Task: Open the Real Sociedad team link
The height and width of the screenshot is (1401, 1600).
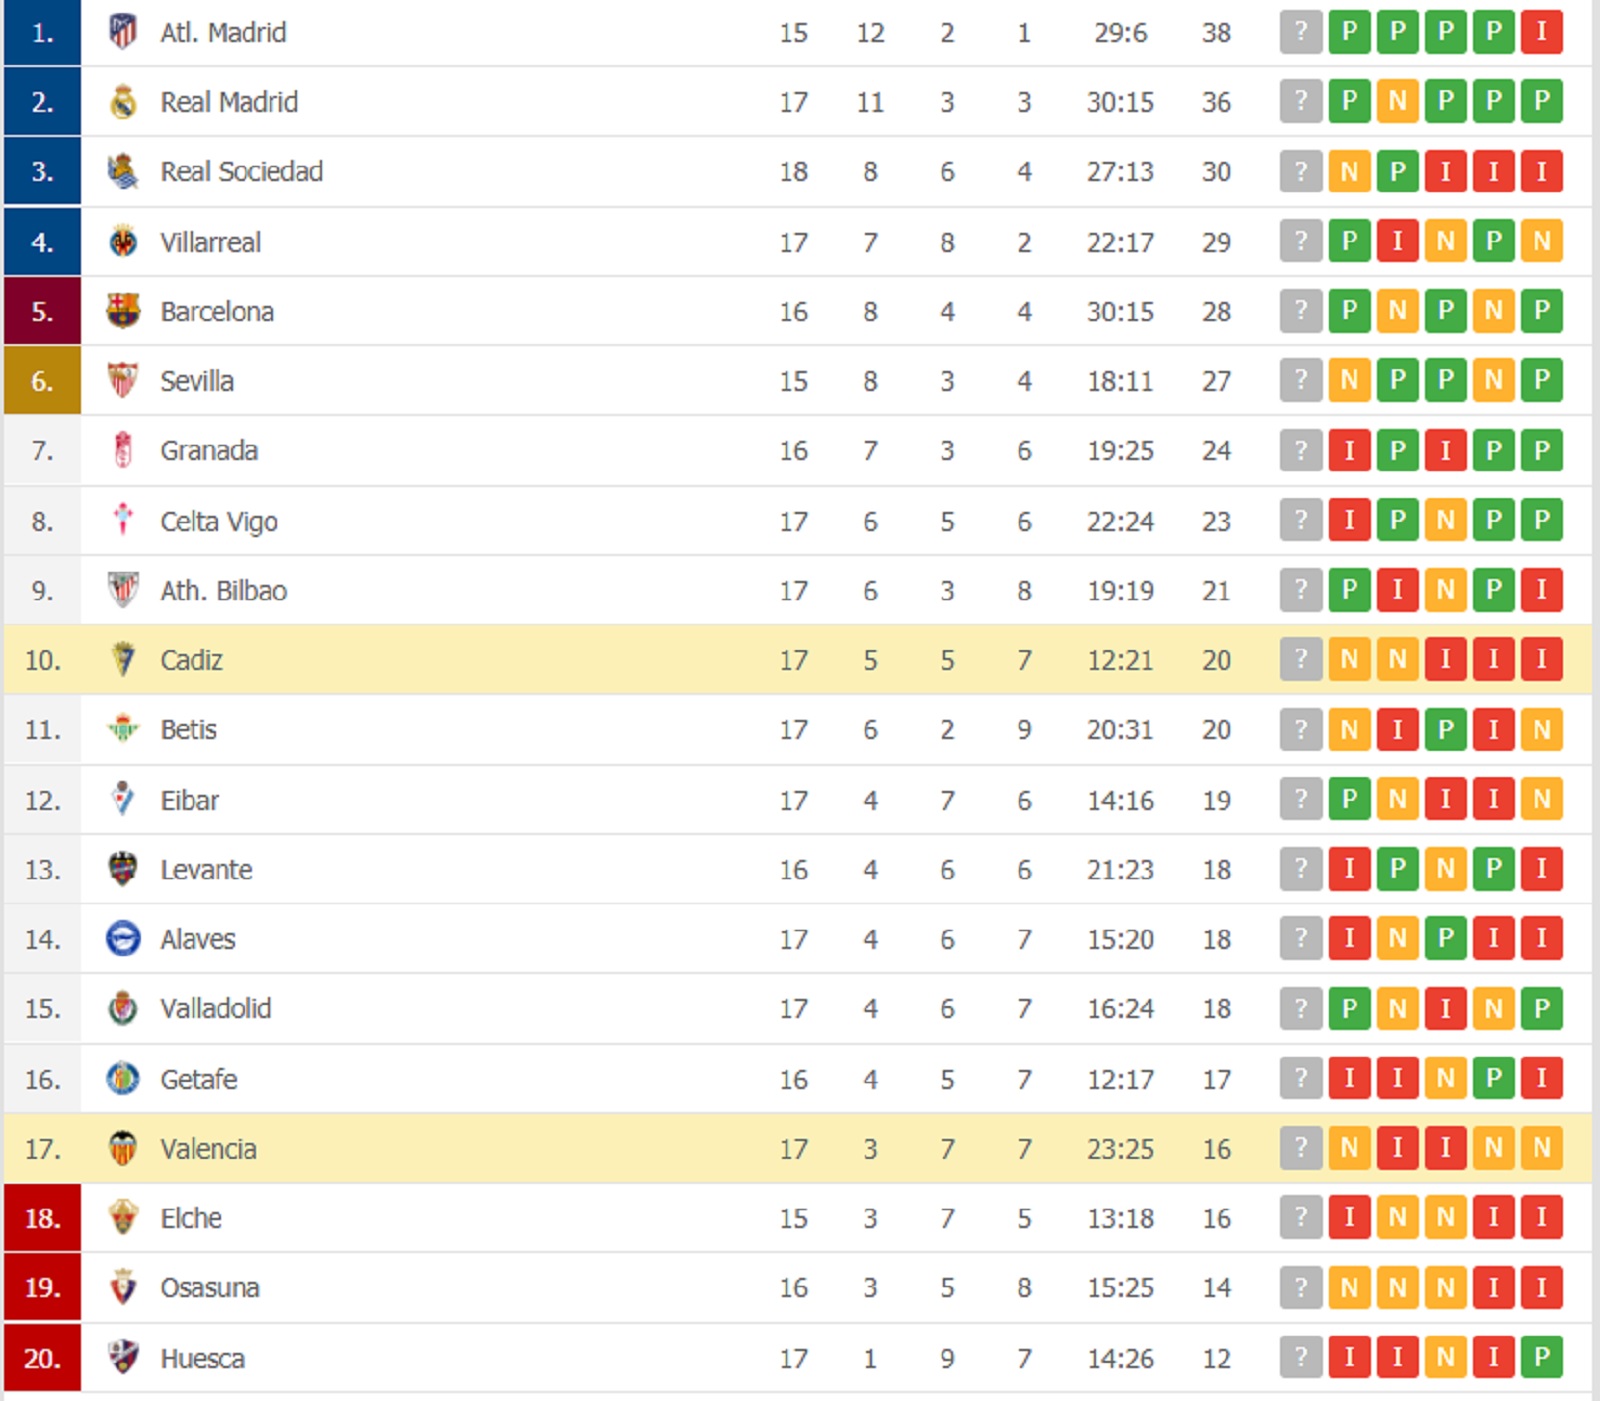Action: [x=241, y=172]
